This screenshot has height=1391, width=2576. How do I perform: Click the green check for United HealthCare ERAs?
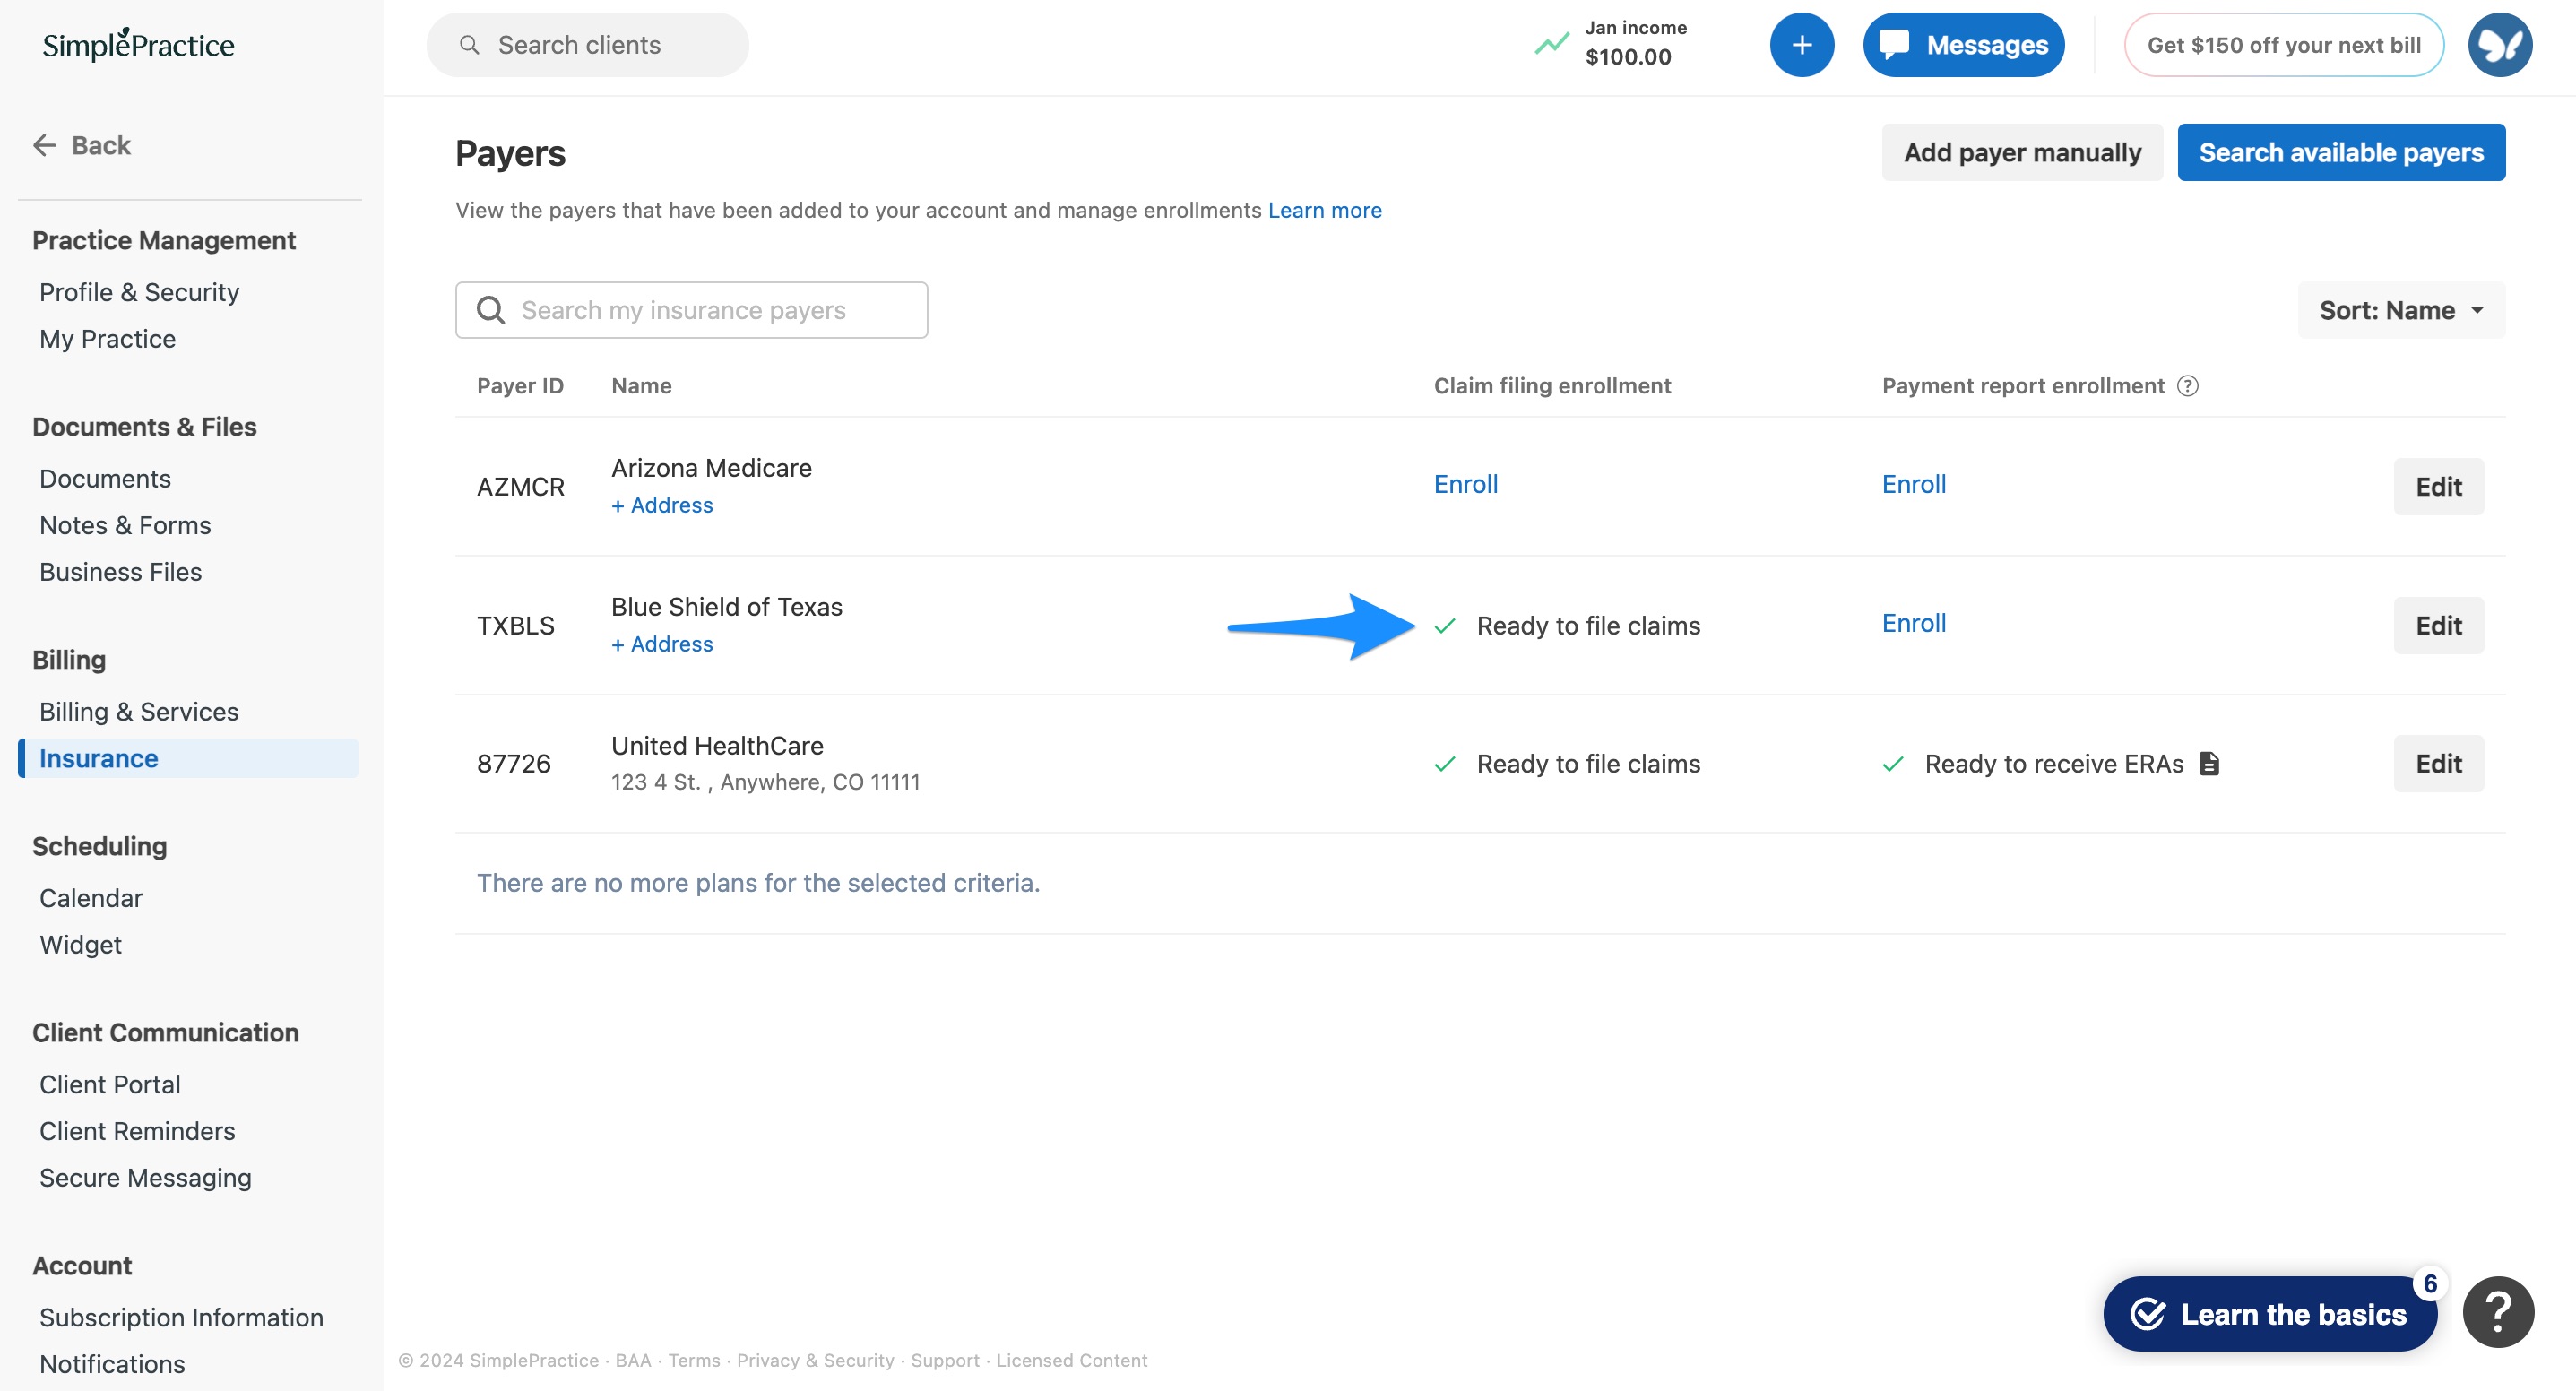click(1894, 764)
